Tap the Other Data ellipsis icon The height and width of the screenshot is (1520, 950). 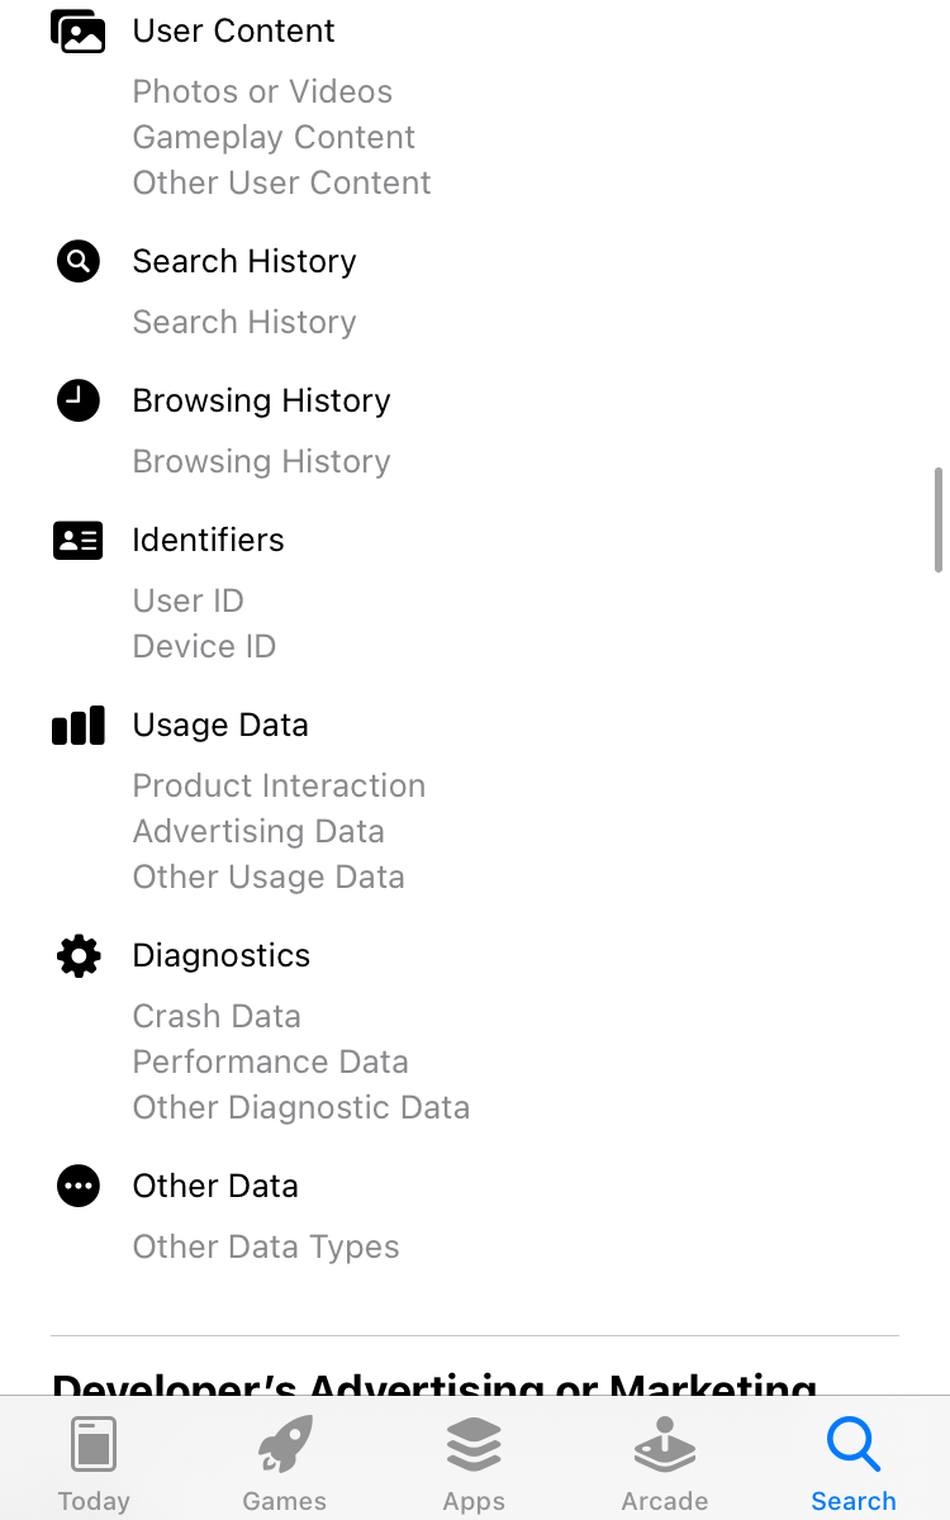click(x=78, y=1187)
